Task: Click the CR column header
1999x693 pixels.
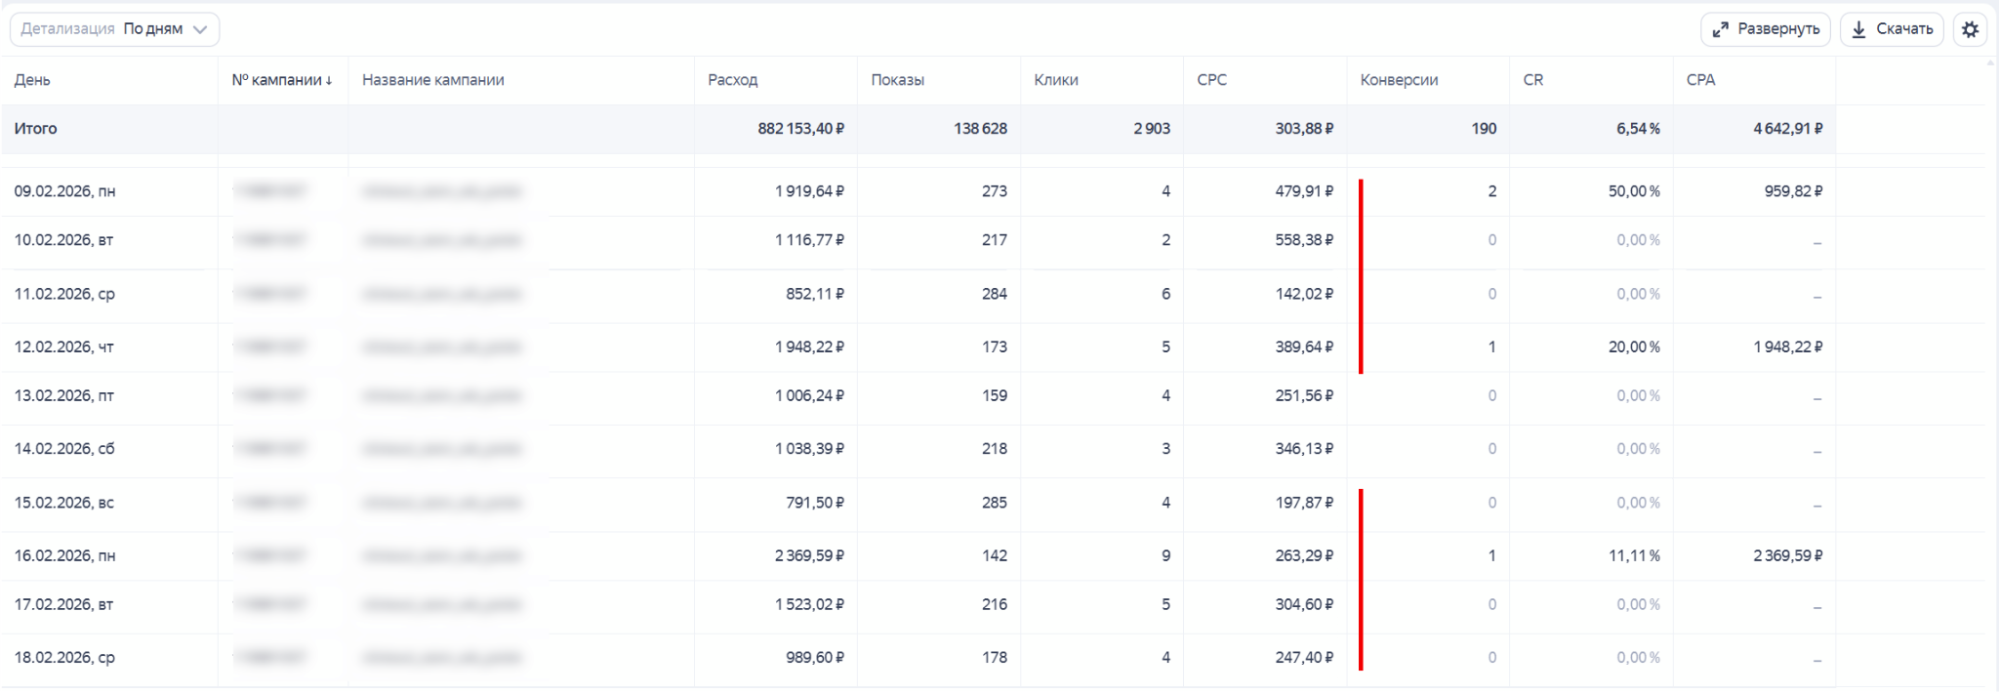Action: (x=1533, y=80)
